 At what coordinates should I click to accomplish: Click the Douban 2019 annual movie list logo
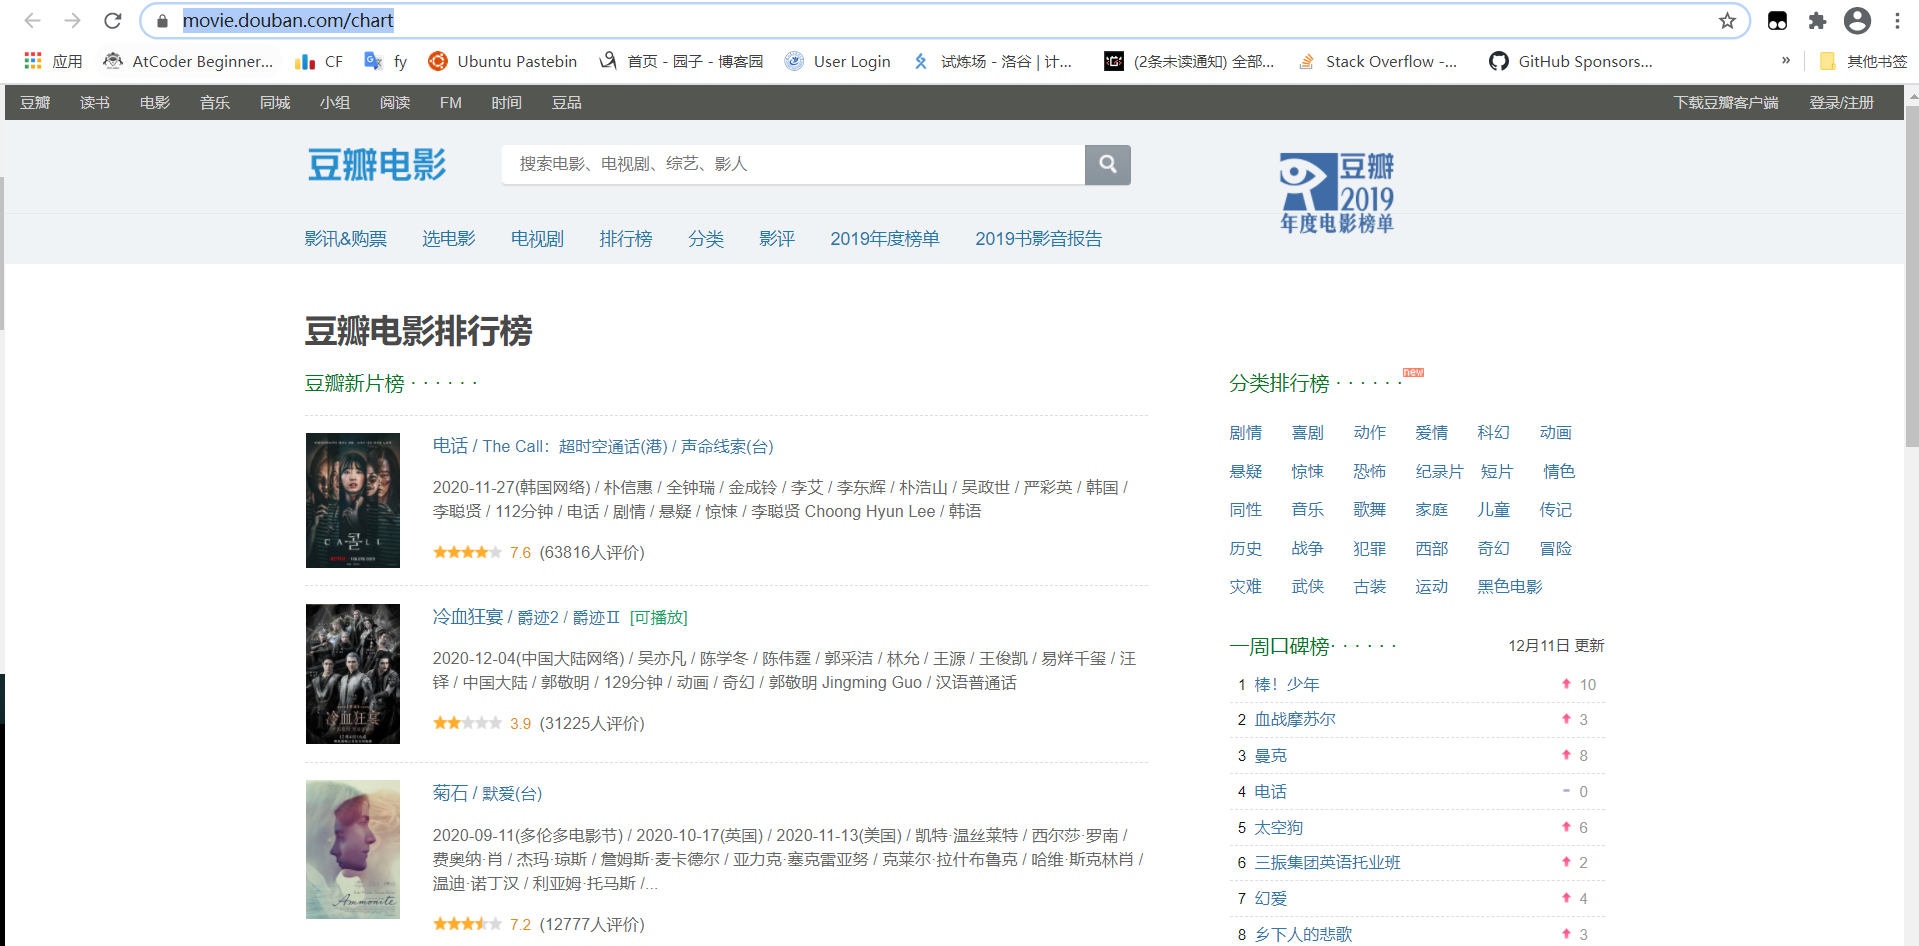[1336, 193]
